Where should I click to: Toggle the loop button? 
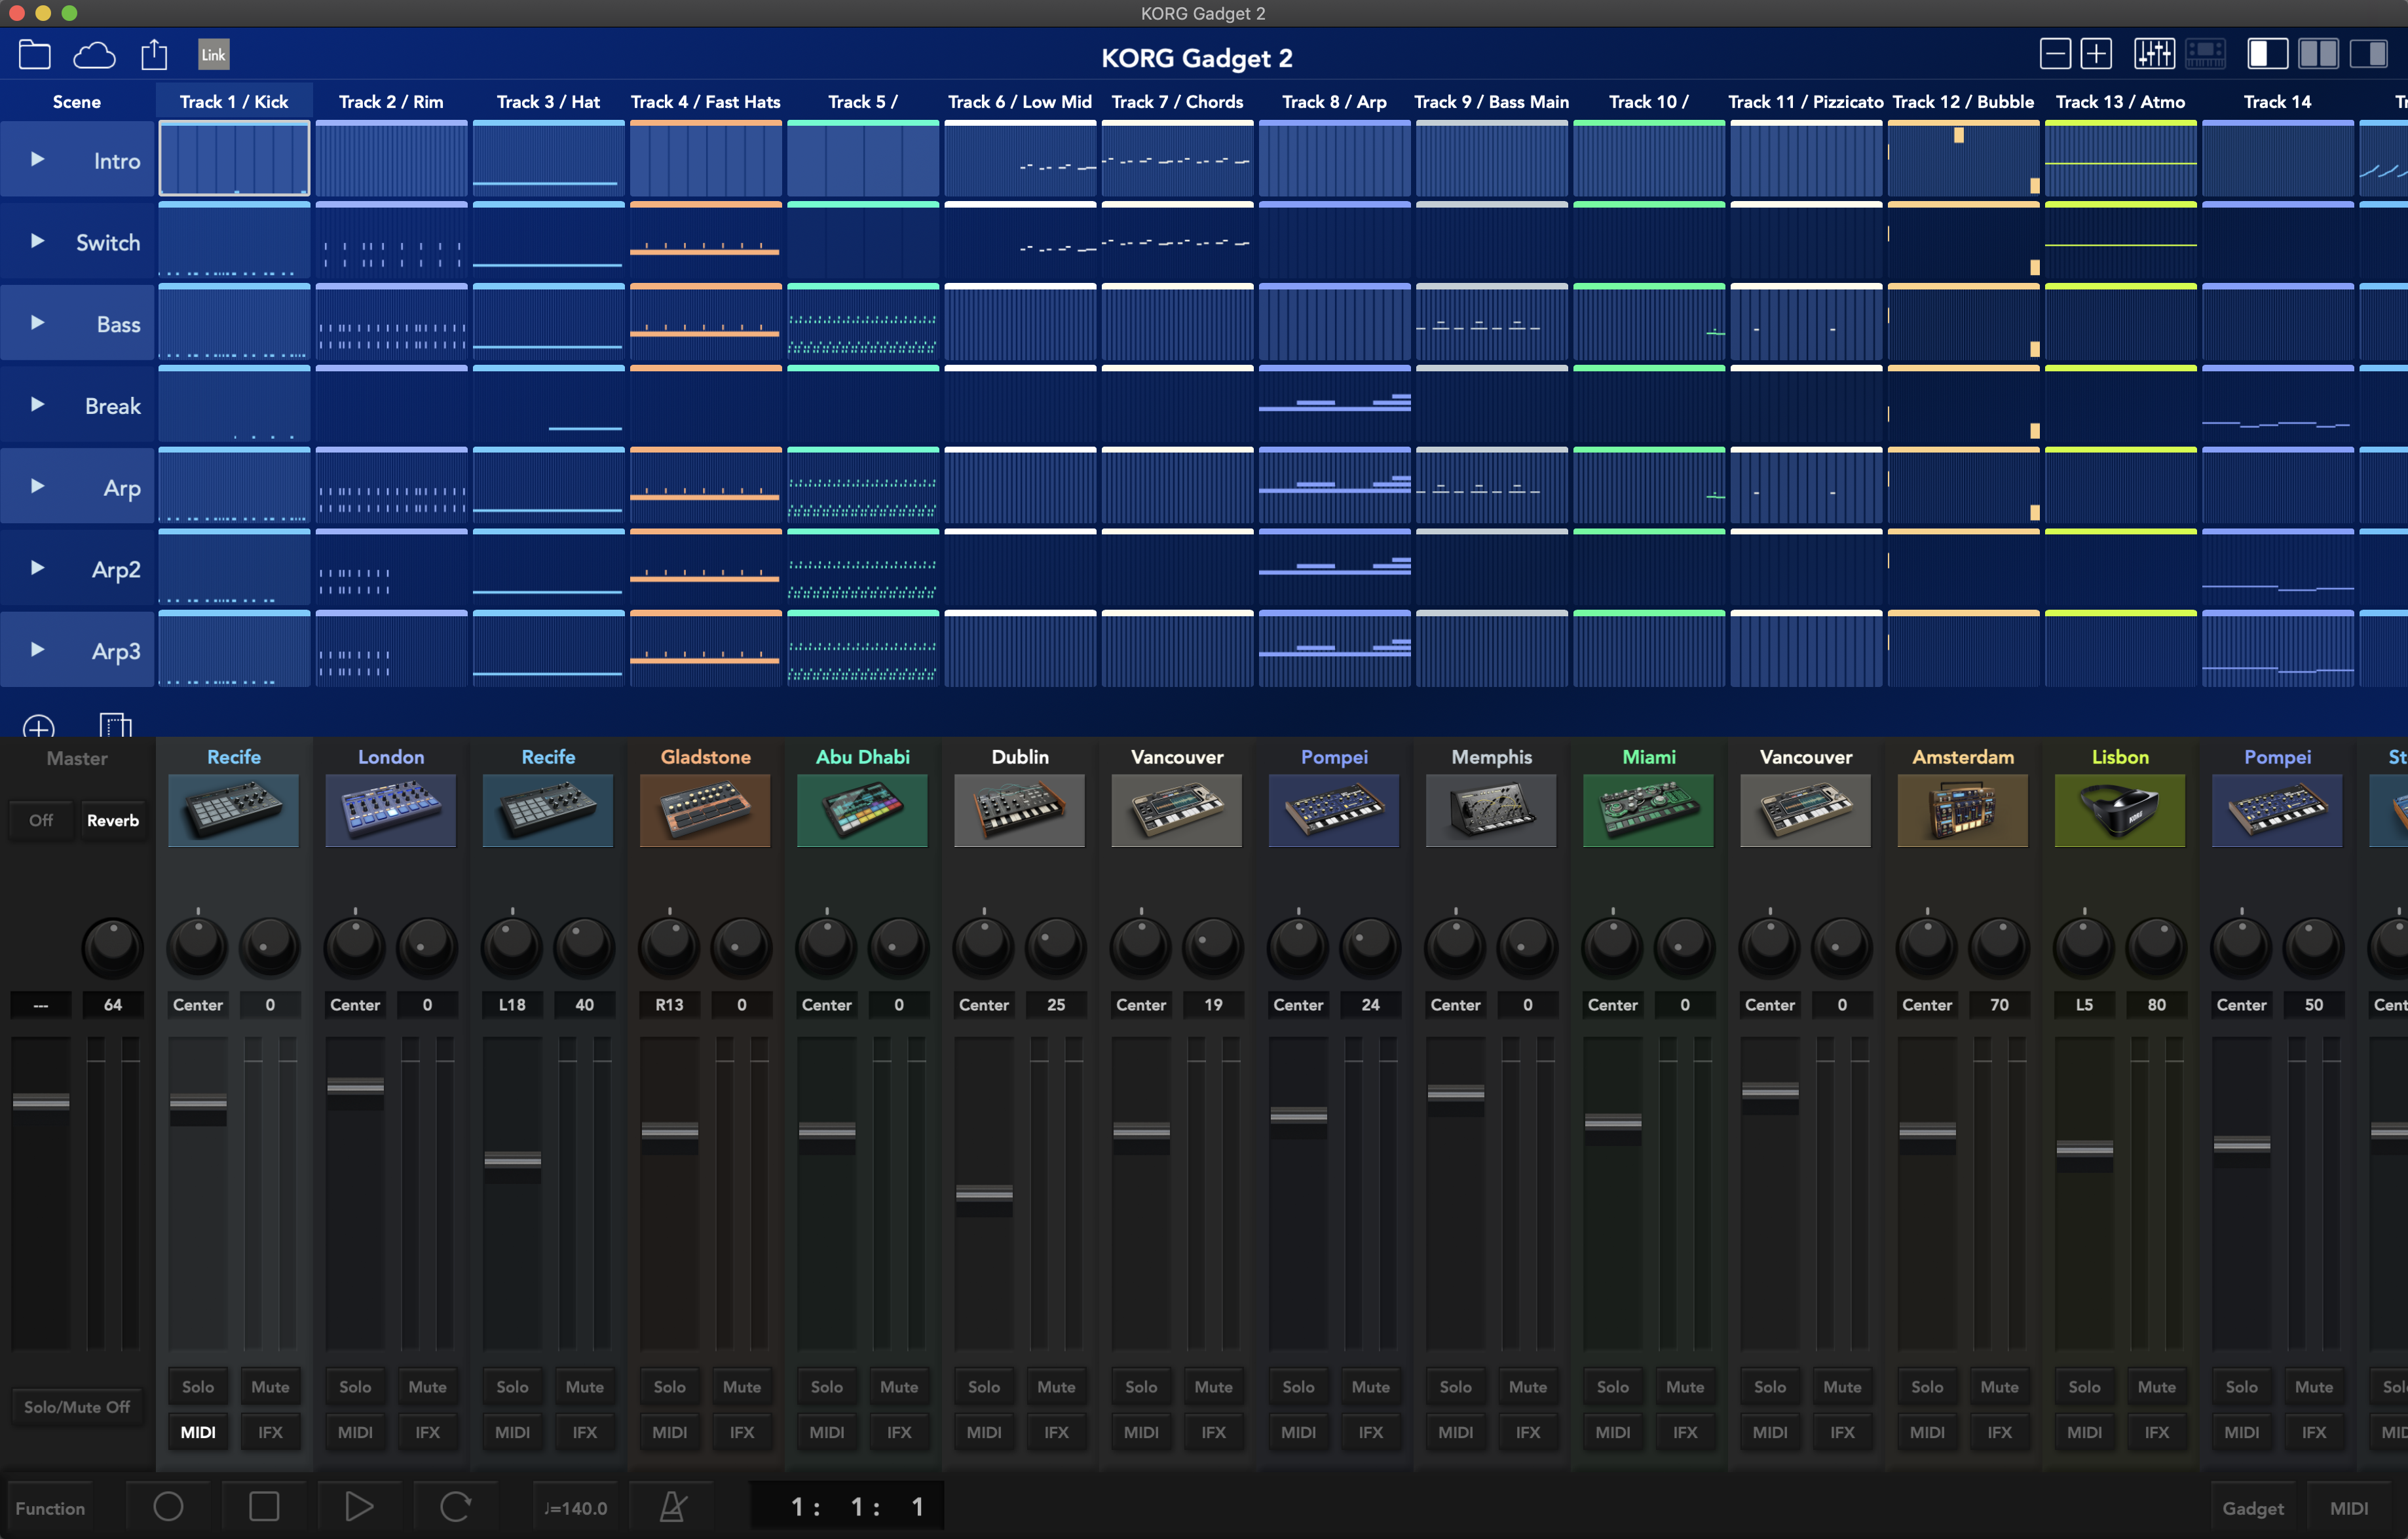point(455,1506)
